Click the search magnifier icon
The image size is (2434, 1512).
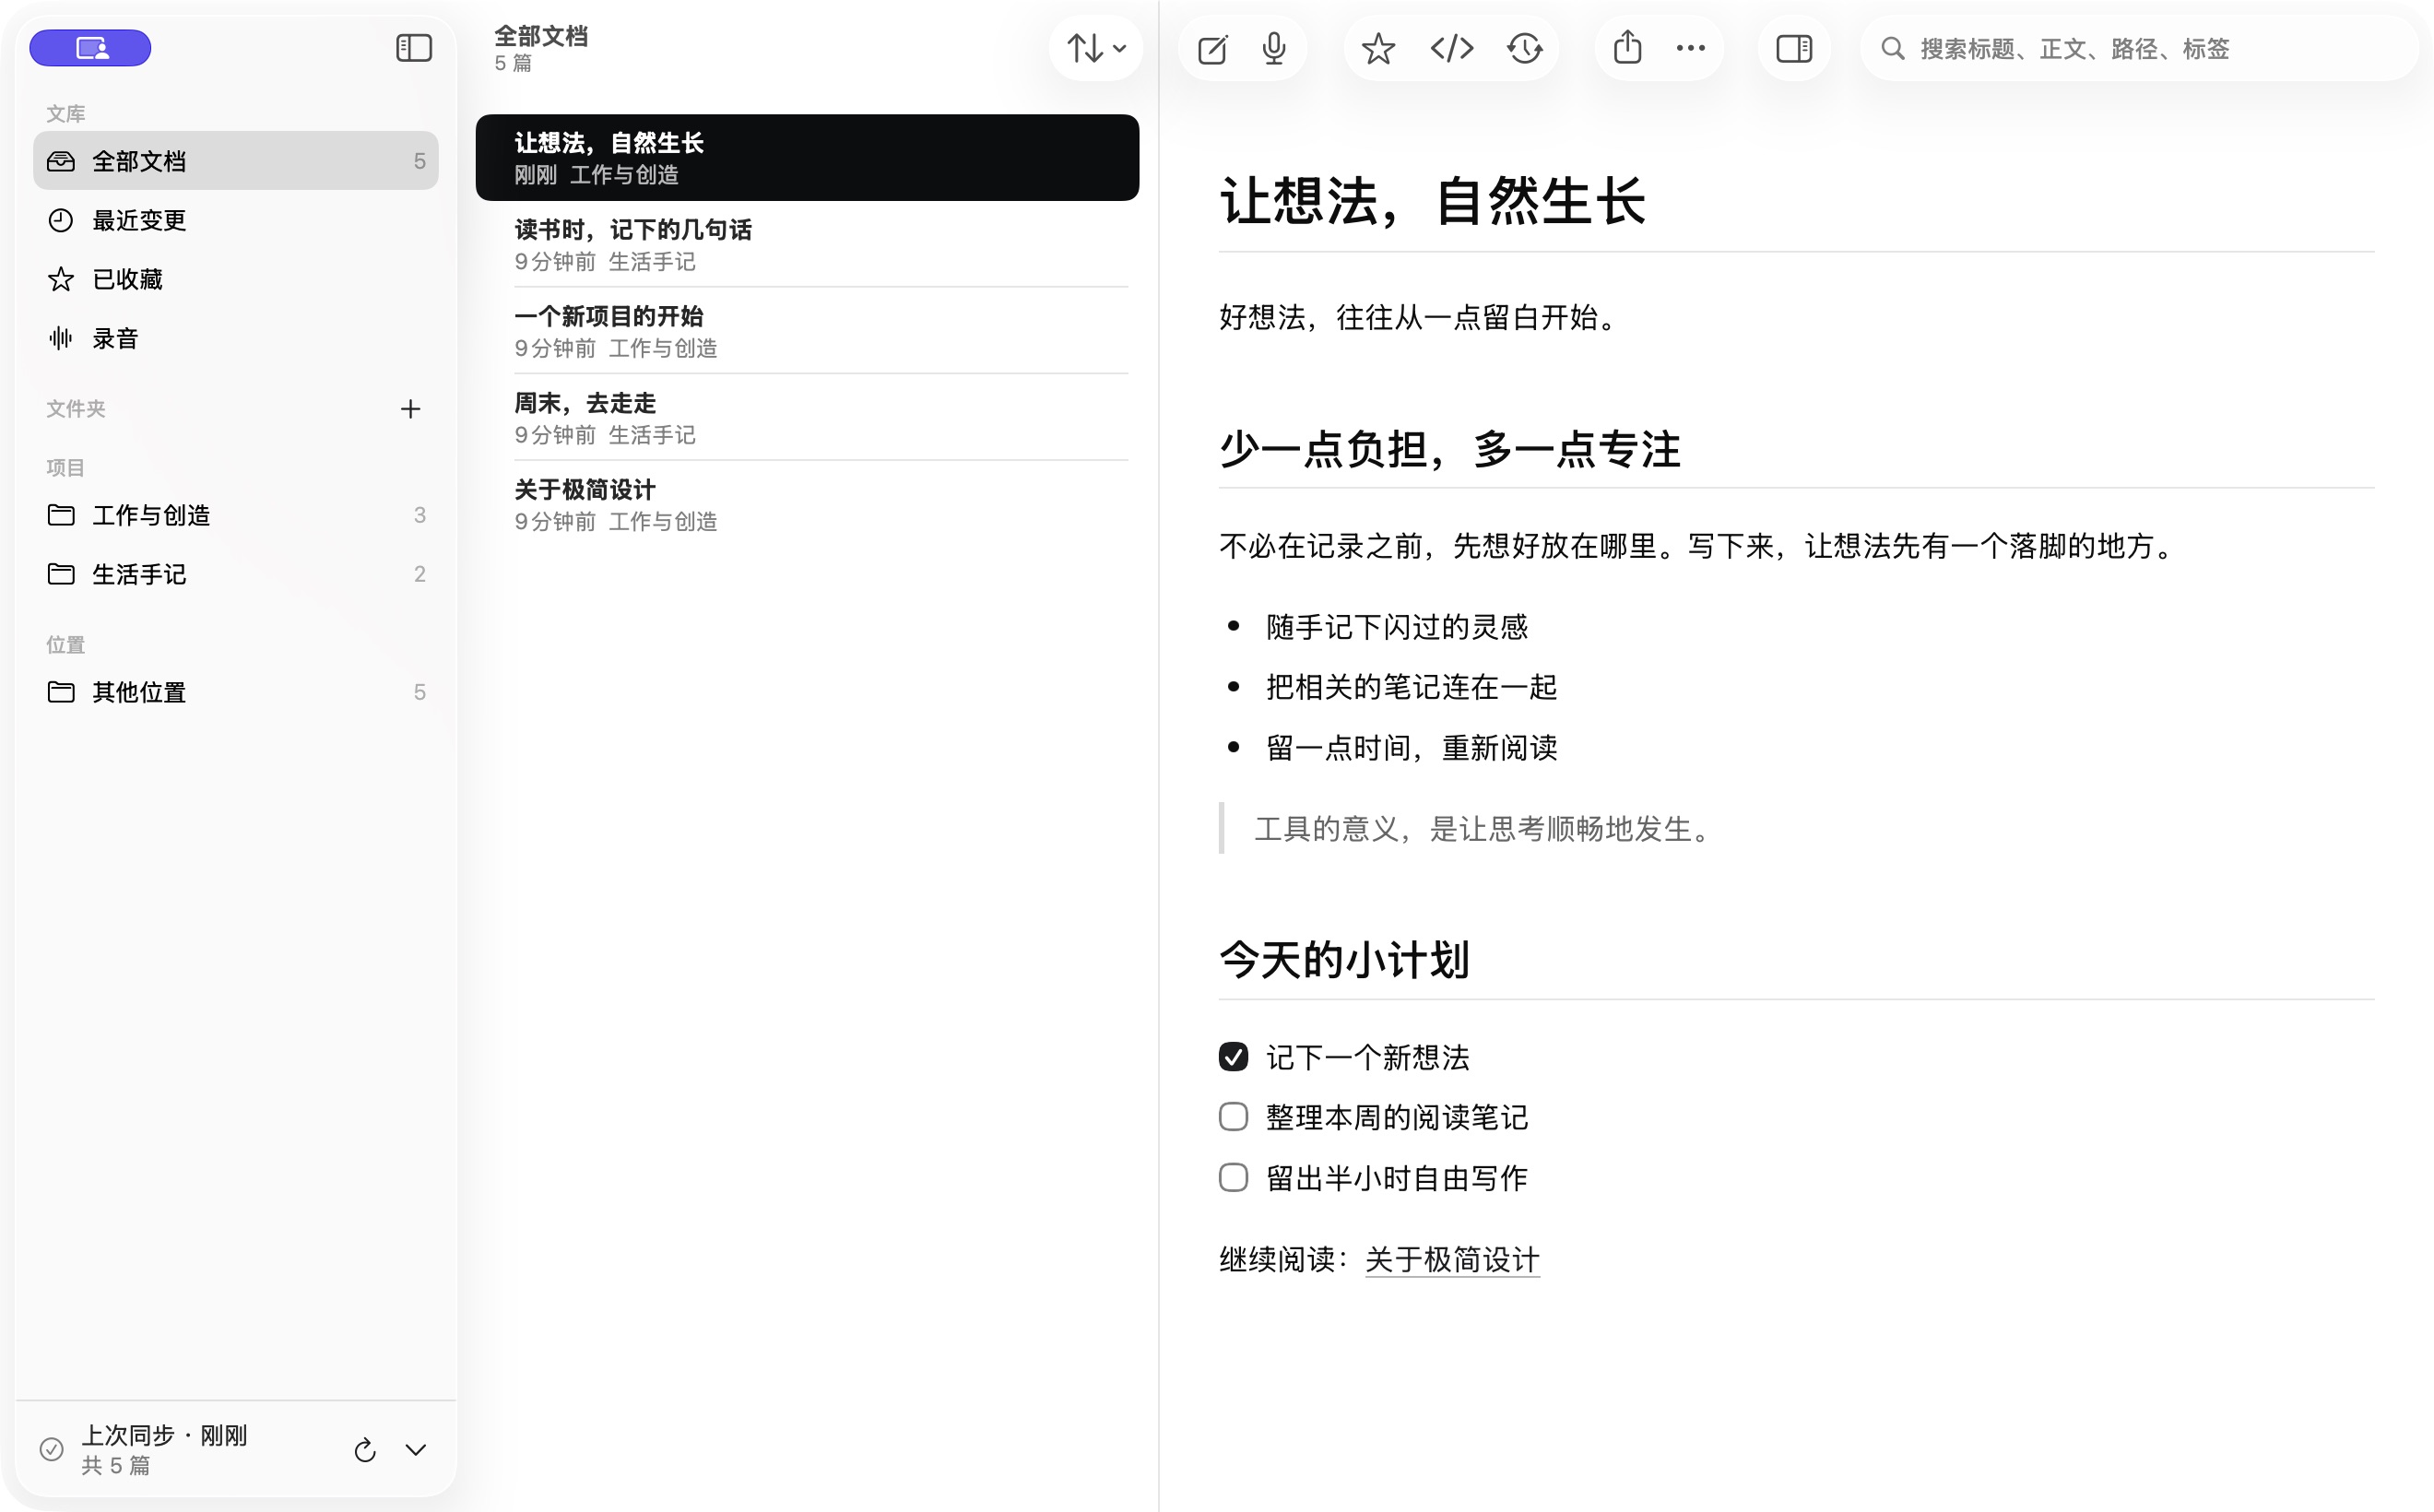click(x=1892, y=48)
